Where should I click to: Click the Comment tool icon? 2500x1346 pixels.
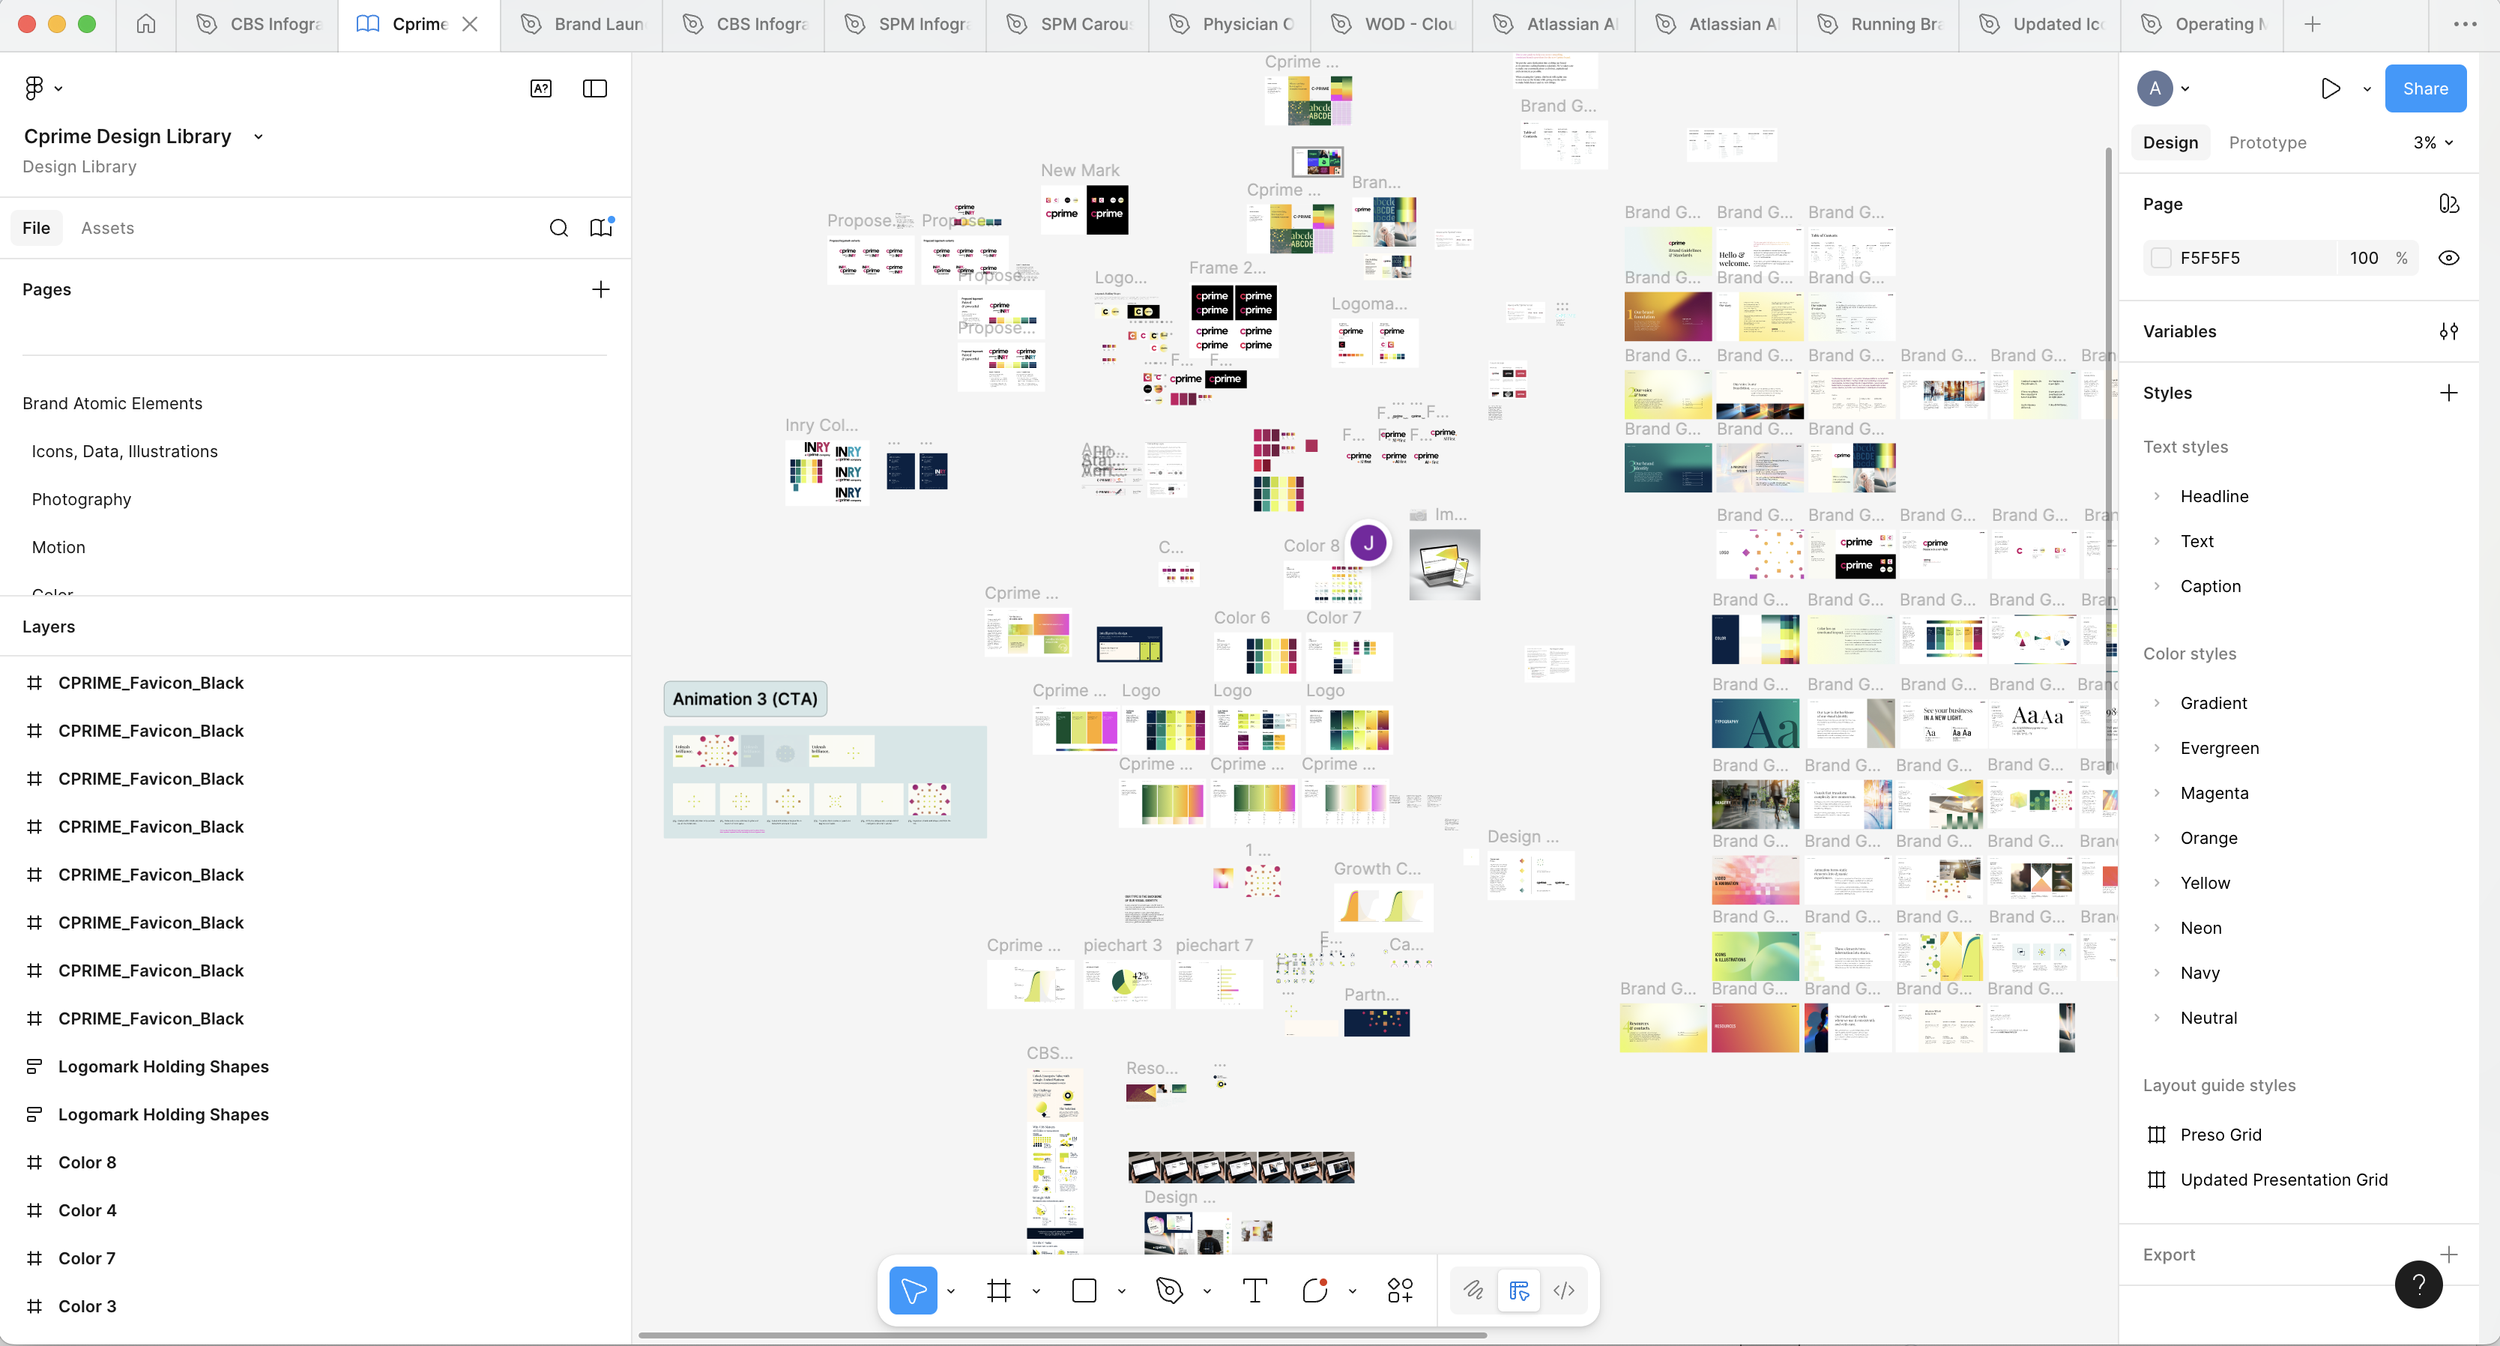click(1314, 1291)
